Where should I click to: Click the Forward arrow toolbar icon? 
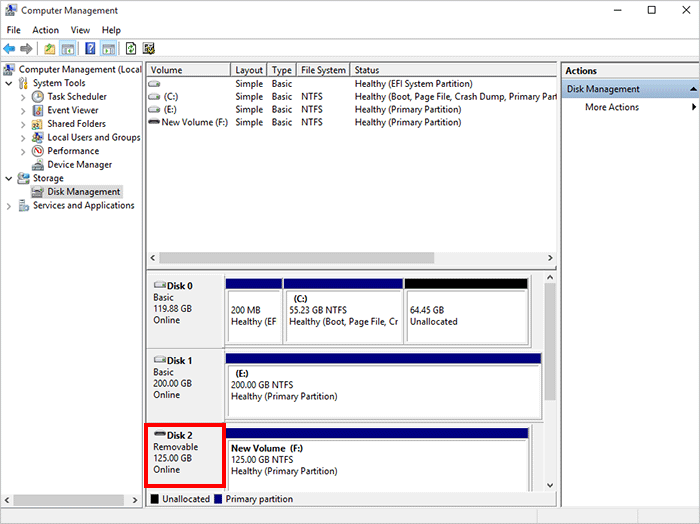tap(26, 48)
